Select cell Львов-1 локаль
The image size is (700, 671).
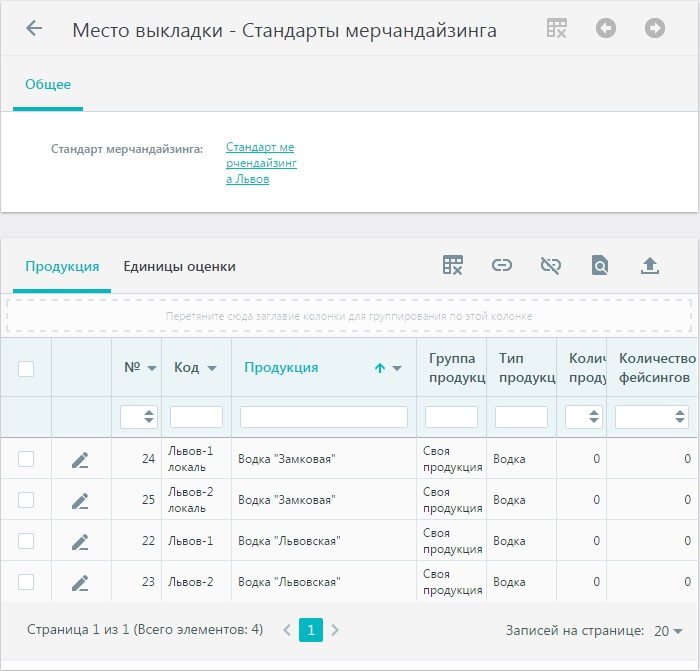click(x=196, y=459)
